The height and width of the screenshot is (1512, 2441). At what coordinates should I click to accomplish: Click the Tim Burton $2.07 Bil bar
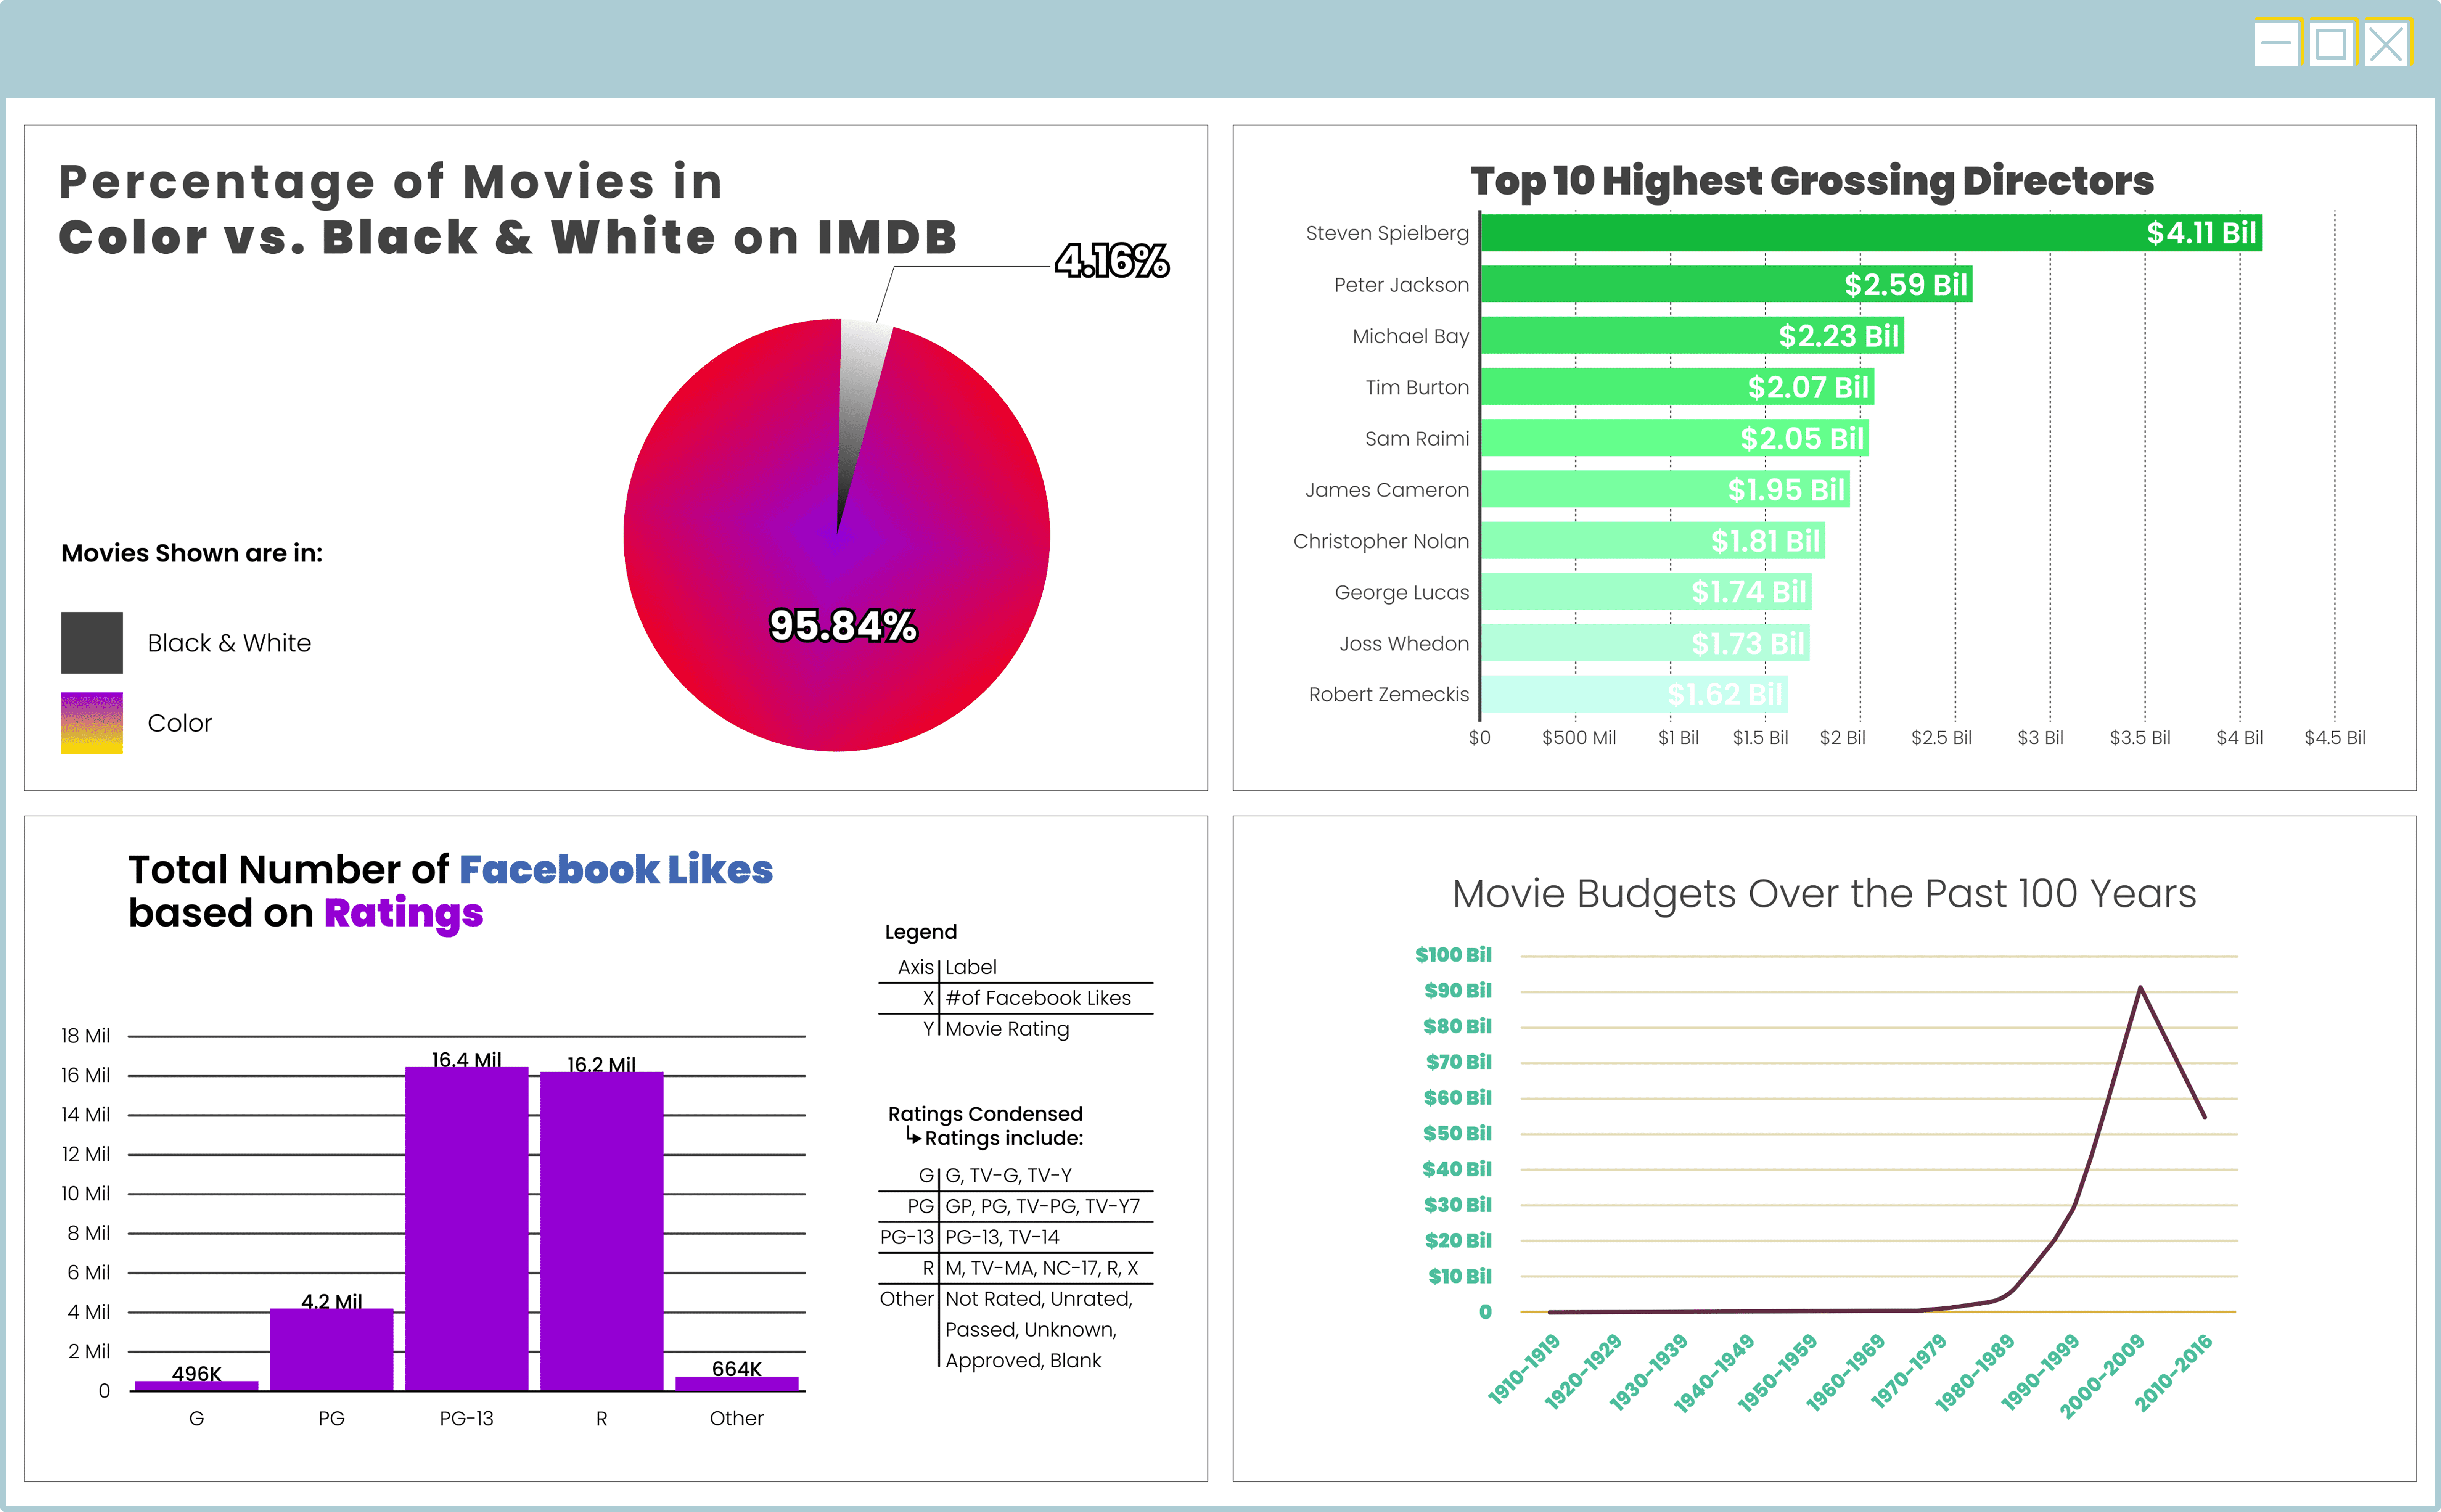coord(1677,387)
